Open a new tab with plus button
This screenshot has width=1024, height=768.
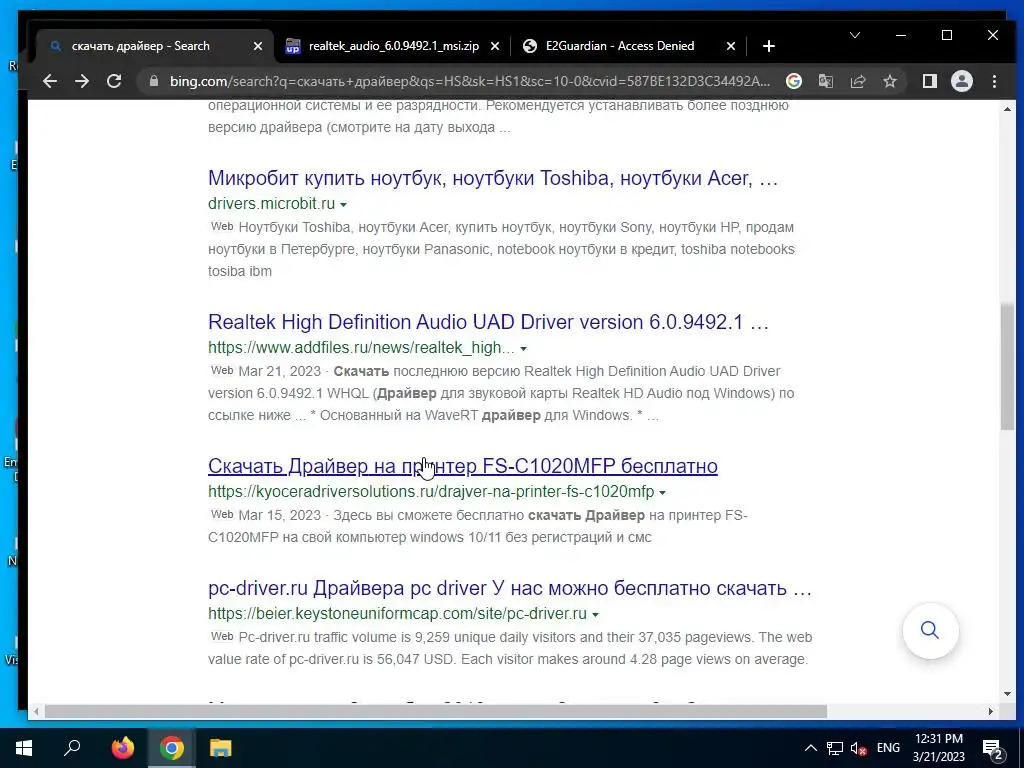pyautogui.click(x=769, y=46)
